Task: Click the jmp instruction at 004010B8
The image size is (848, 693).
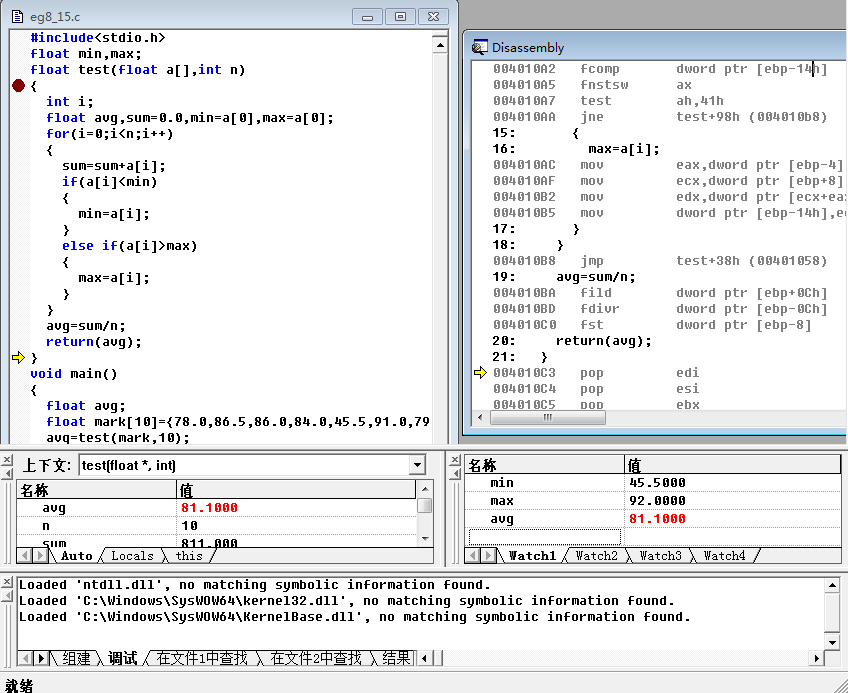Action: pyautogui.click(x=660, y=261)
